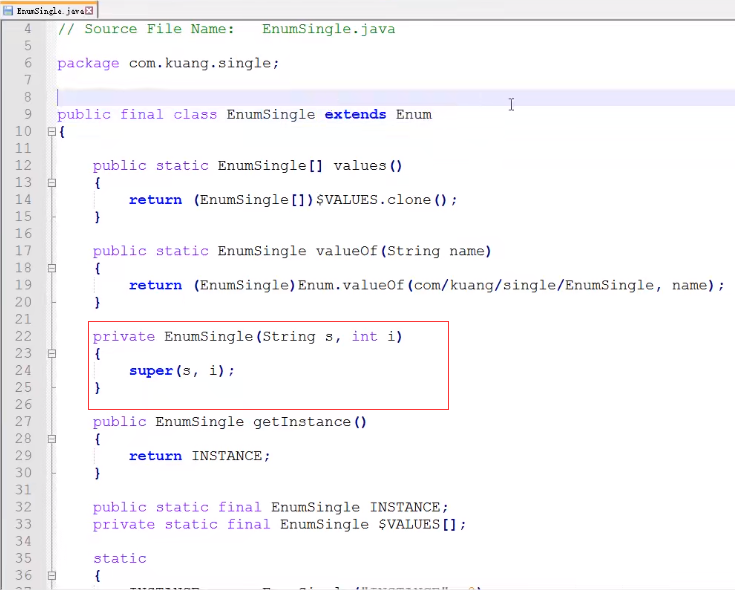The image size is (735, 590).
Task: Click 'return INSTANCE;' on line 29
Action: [200, 456]
